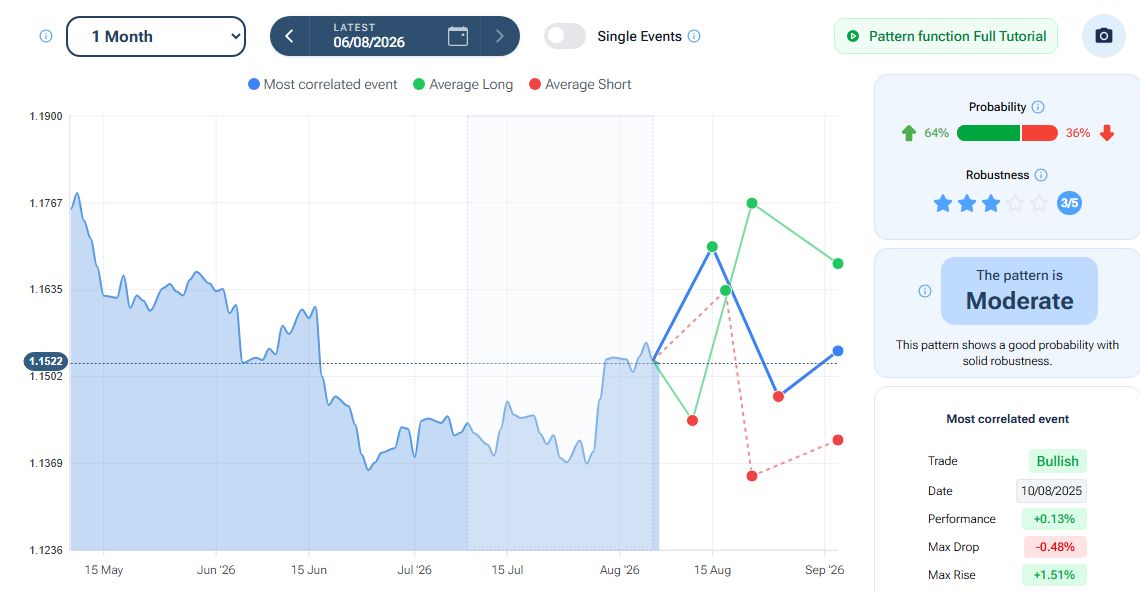Image resolution: width=1140 pixels, height=591 pixels.
Task: Open the calendar date picker icon
Action: tap(458, 36)
